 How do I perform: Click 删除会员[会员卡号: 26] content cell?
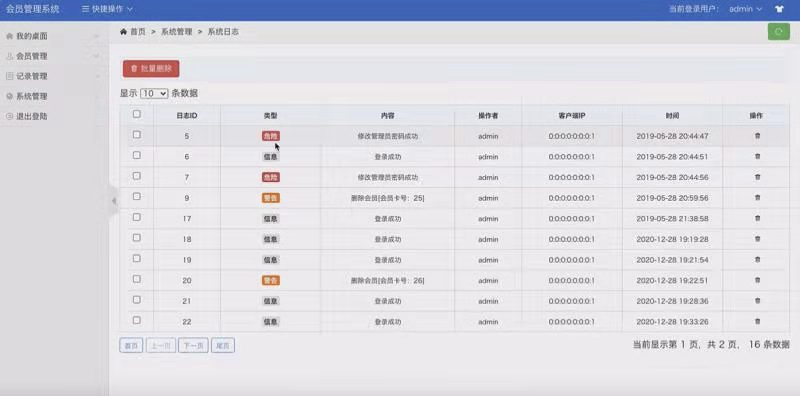click(x=388, y=280)
